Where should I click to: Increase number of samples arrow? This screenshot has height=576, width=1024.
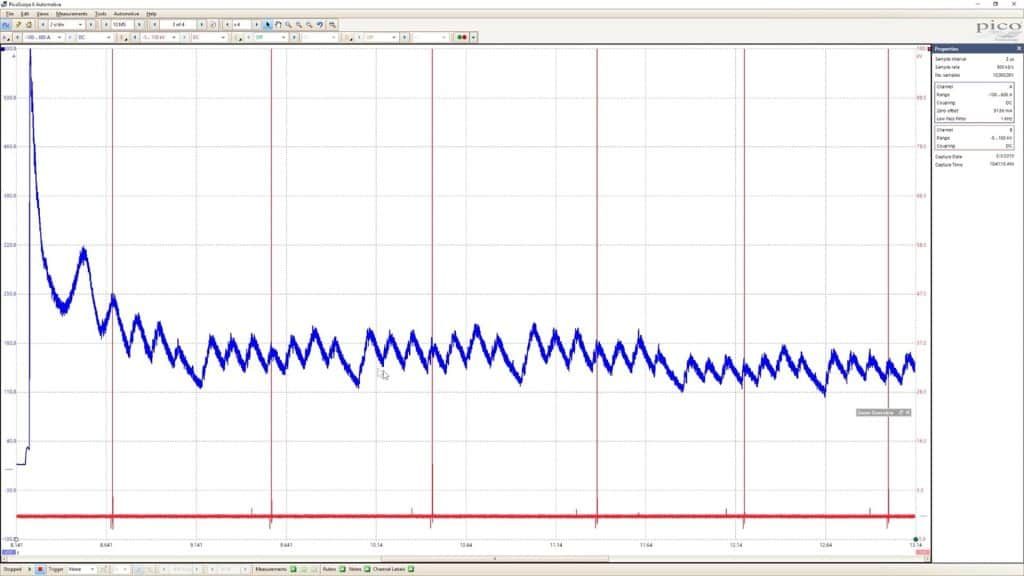[x=139, y=24]
